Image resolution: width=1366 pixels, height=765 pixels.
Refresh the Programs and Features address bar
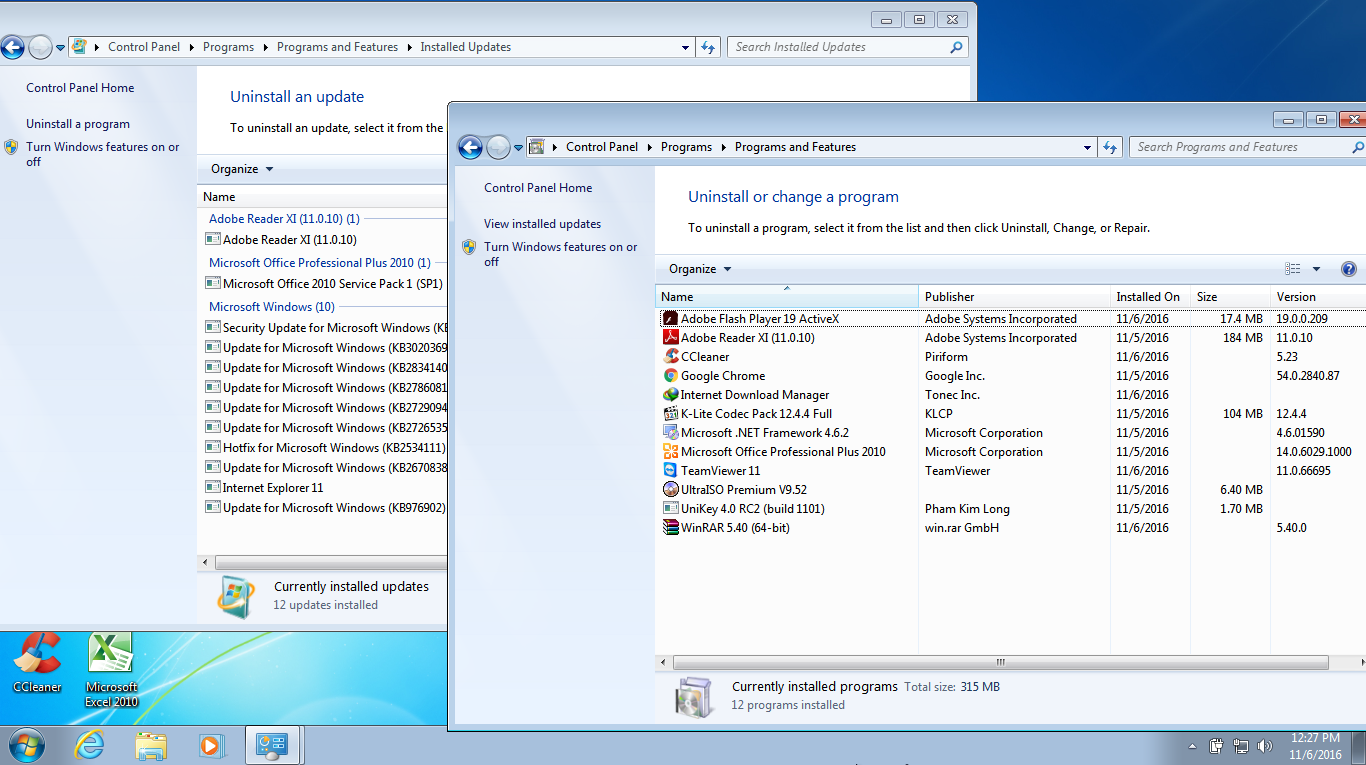click(x=1109, y=147)
